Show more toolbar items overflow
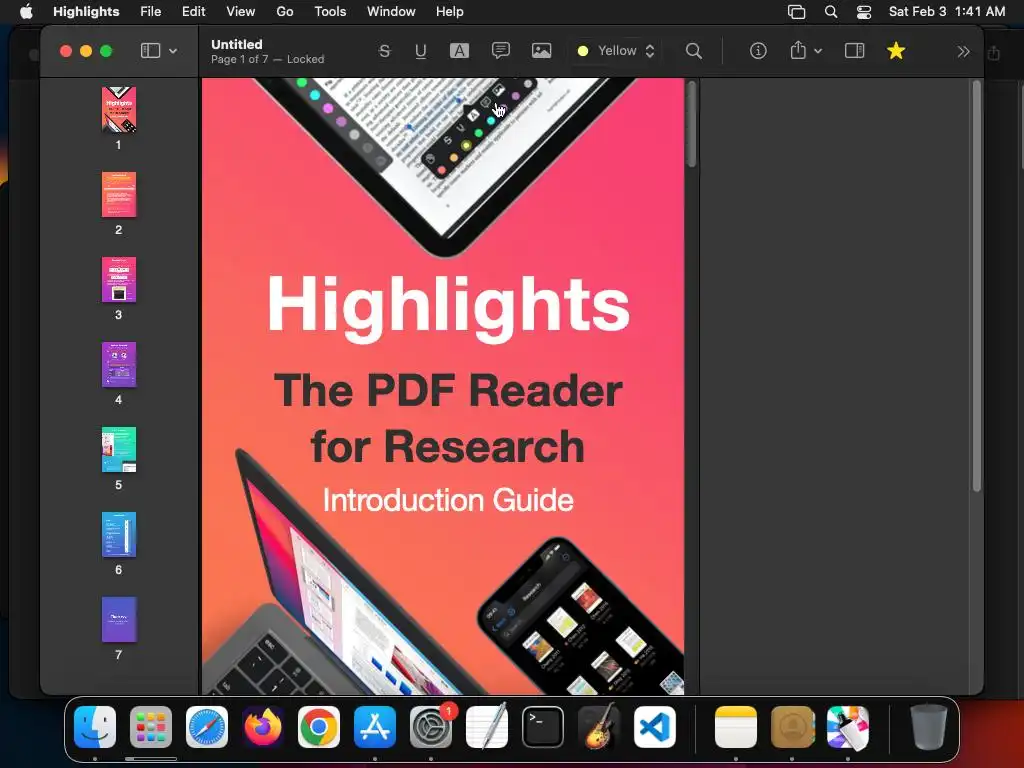 pyautogui.click(x=963, y=51)
